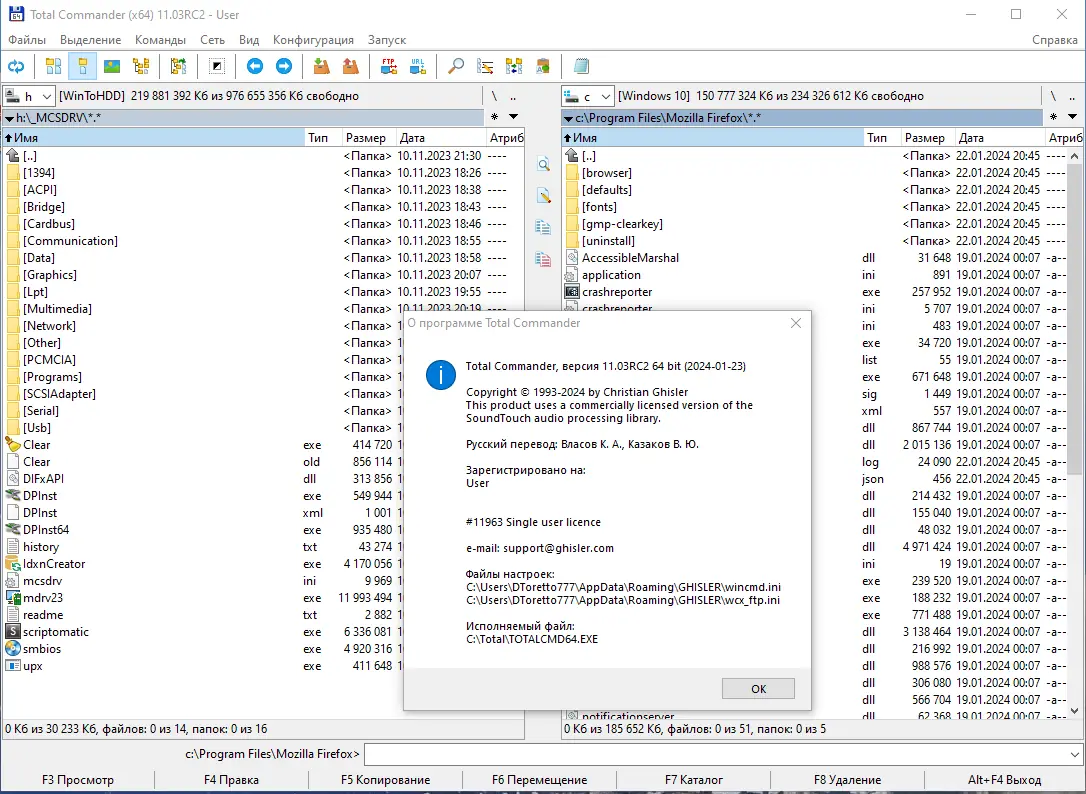The width and height of the screenshot is (1086, 794).
Task: Sort right panel by Дата column header
Action: 999,137
